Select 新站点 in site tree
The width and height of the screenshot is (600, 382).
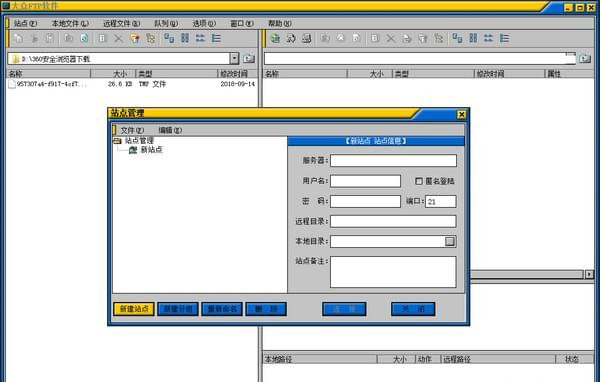point(152,150)
